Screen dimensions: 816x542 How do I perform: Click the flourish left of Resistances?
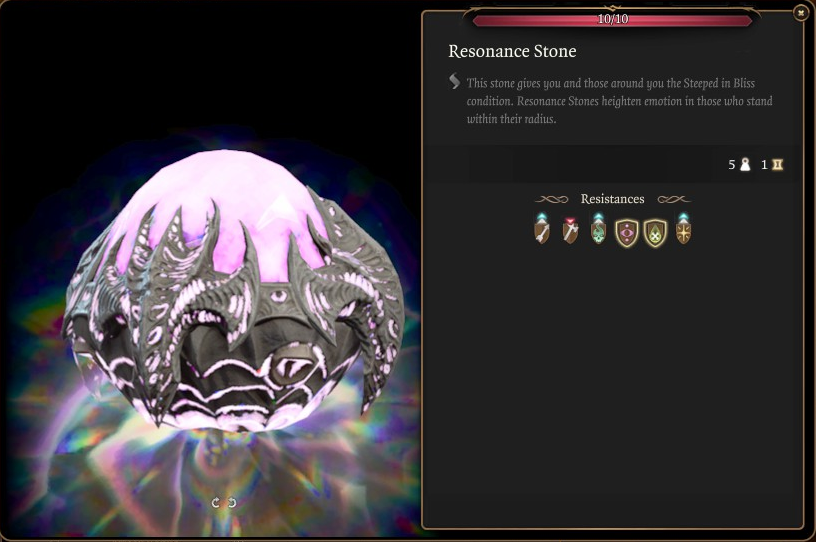coord(552,199)
